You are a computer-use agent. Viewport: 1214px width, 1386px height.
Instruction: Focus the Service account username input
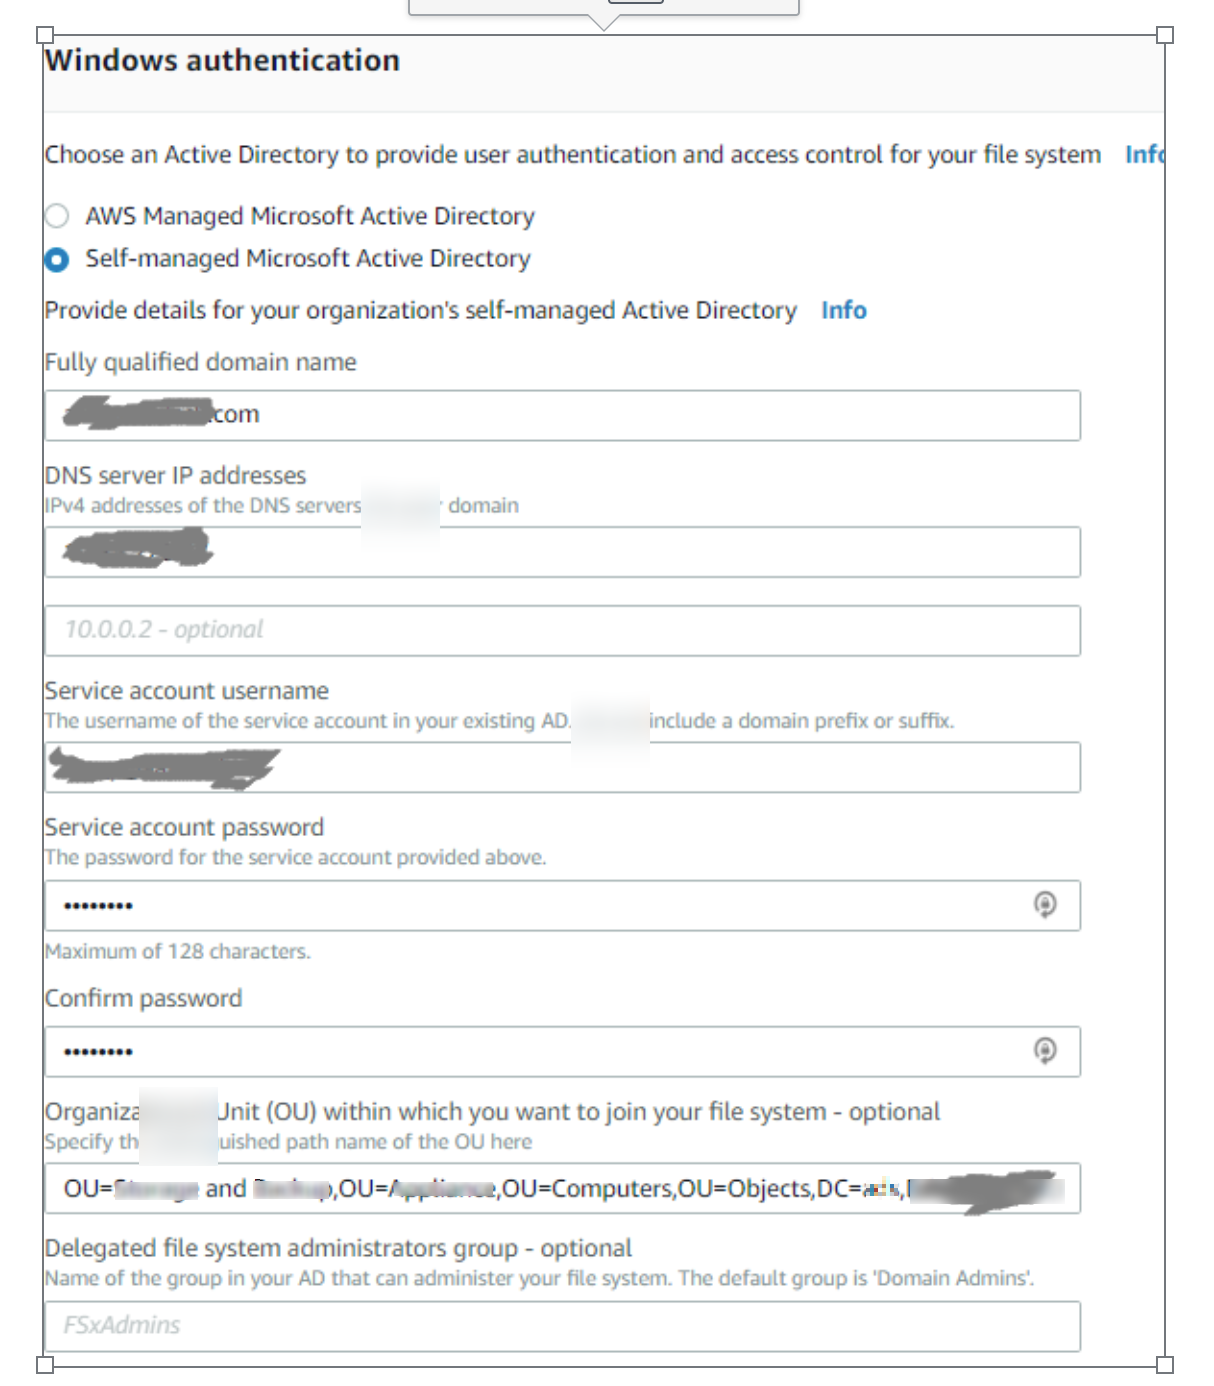[600, 768]
